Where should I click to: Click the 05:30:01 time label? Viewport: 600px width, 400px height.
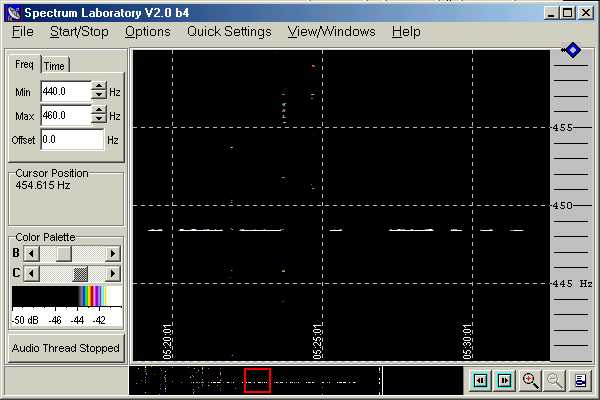tap(468, 341)
